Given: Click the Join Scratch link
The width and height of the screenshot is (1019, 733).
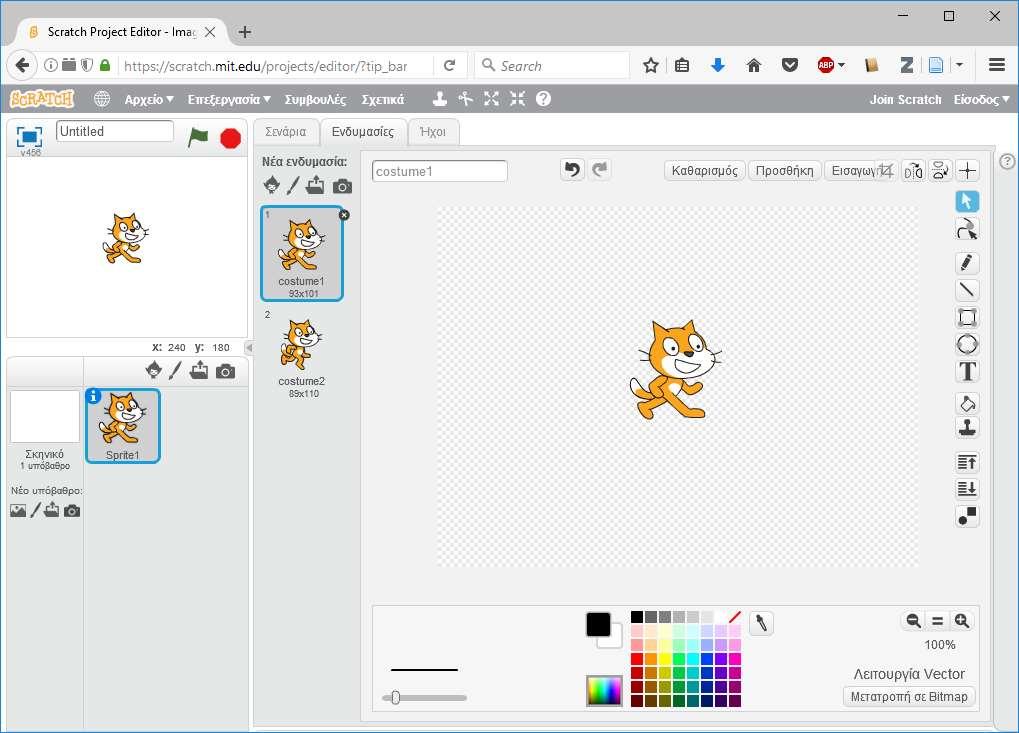Looking at the screenshot, I should (x=905, y=99).
